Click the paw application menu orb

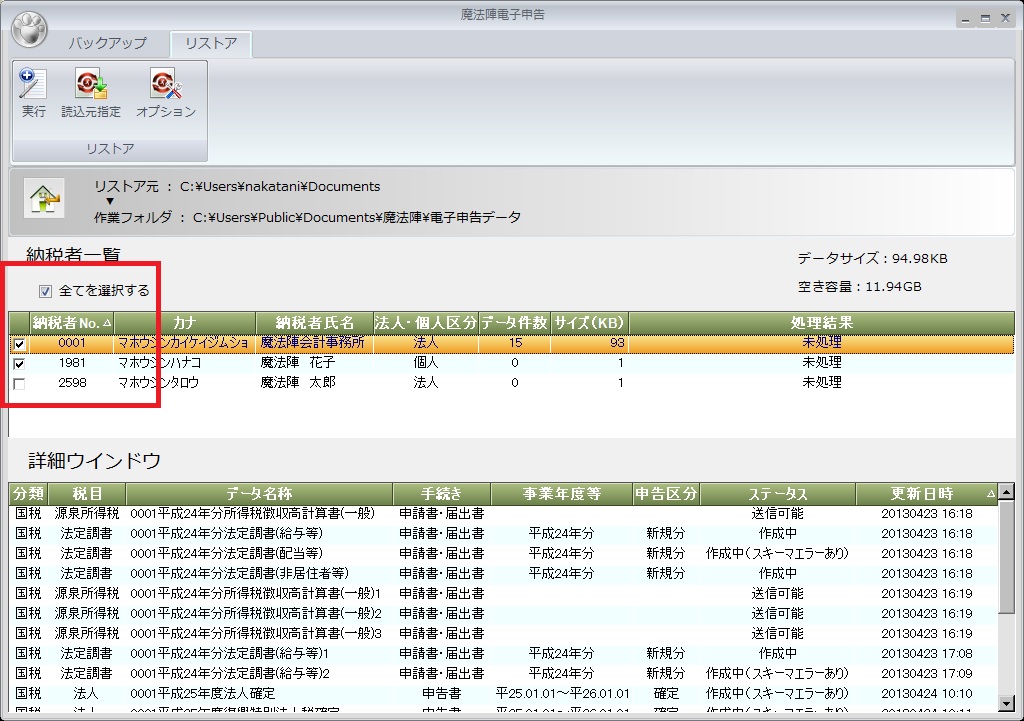[x=30, y=29]
